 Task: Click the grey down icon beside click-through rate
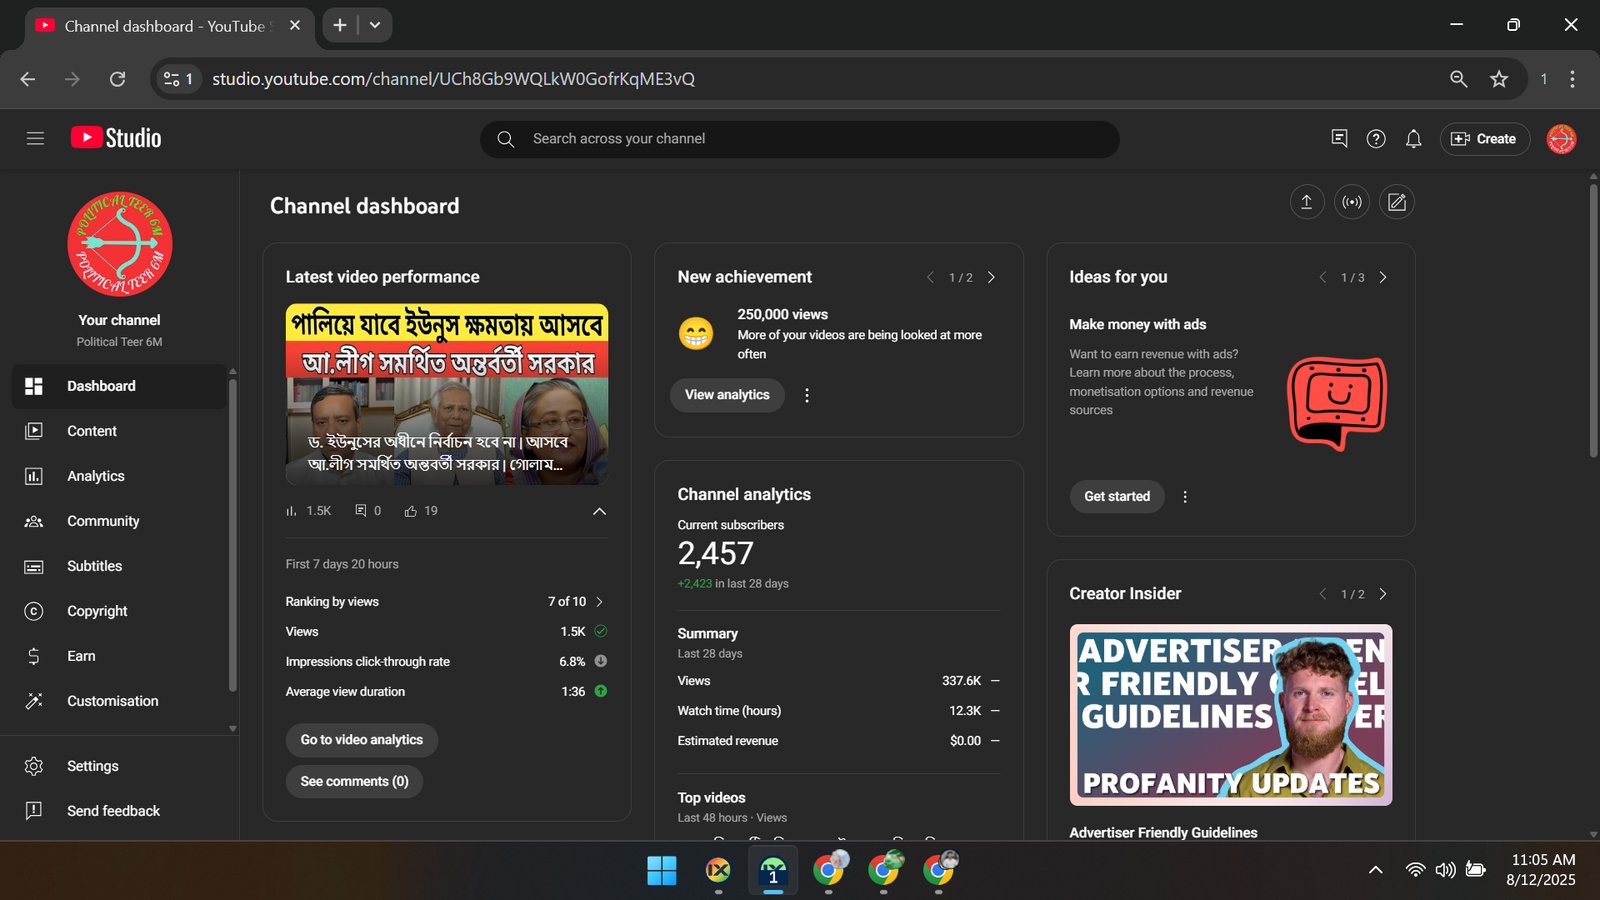tap(601, 661)
